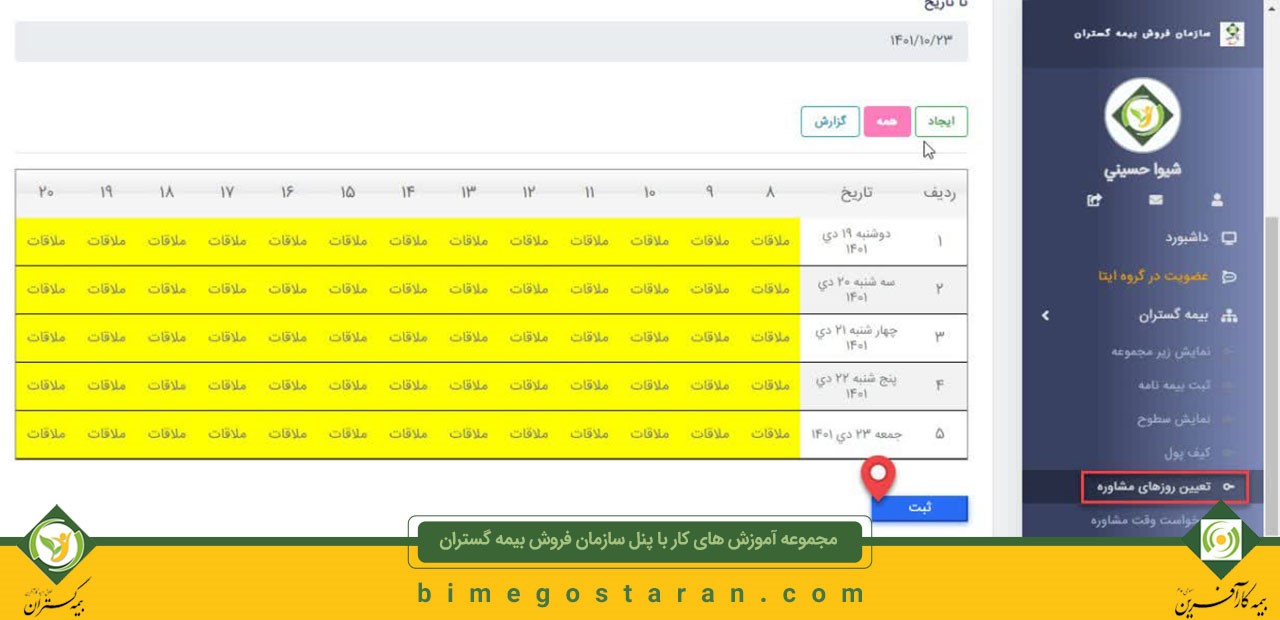Click the date cell پنج شنبه ۲۲ دی ۱۴۰۱

click(x=855, y=385)
